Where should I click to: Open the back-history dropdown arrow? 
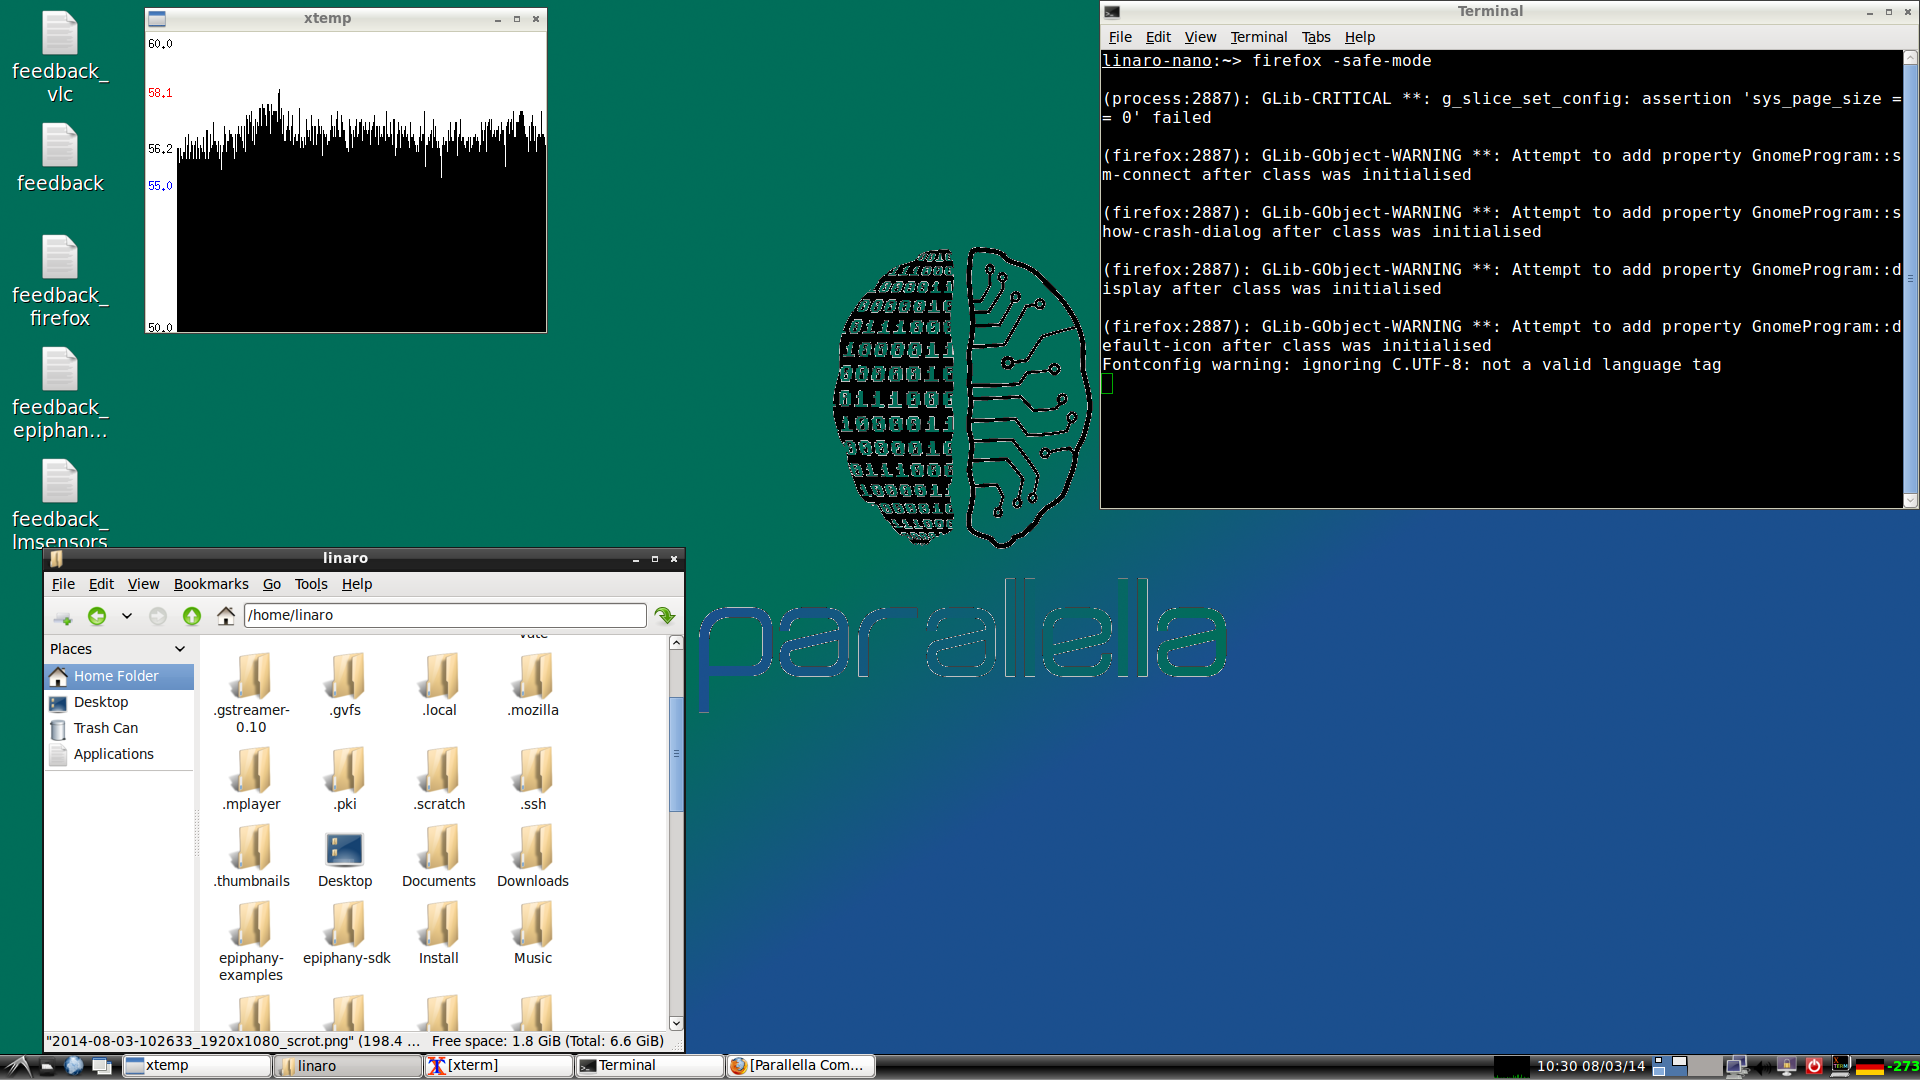pos(126,616)
